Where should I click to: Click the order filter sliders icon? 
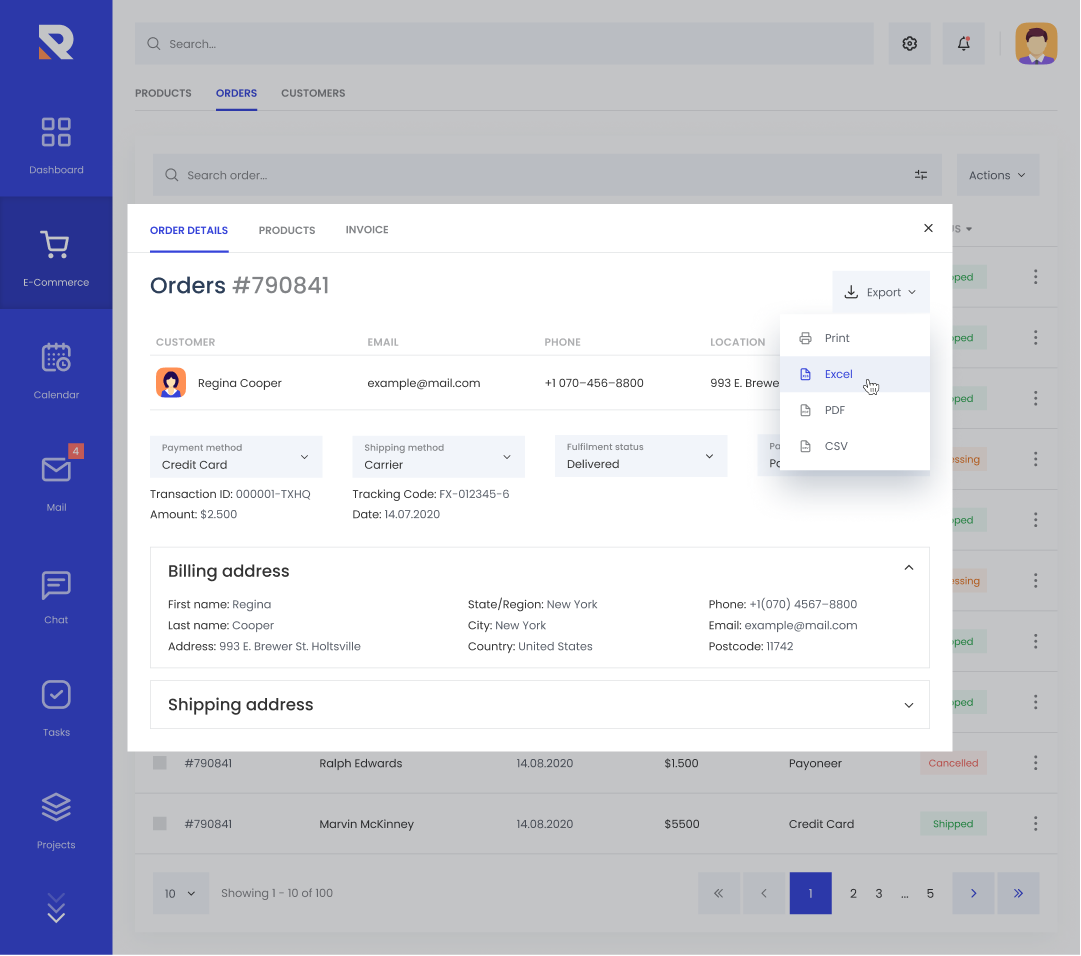coord(921,175)
